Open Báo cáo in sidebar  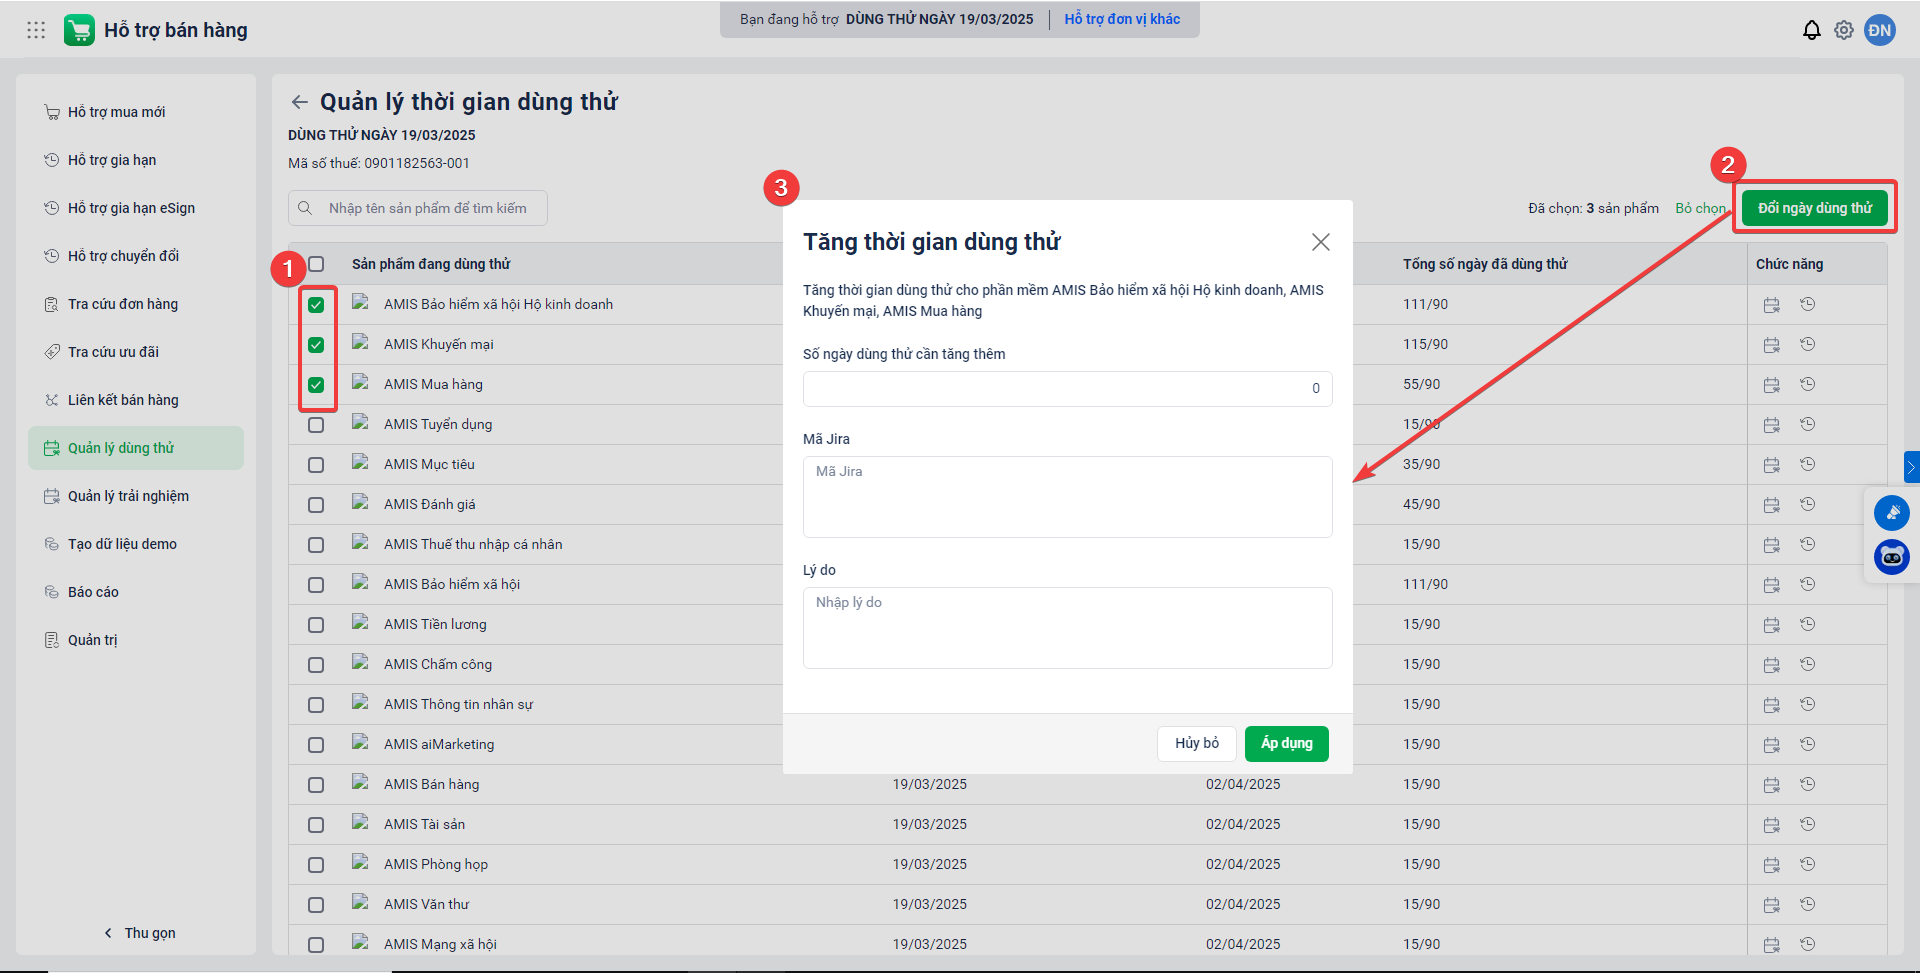click(x=136, y=592)
